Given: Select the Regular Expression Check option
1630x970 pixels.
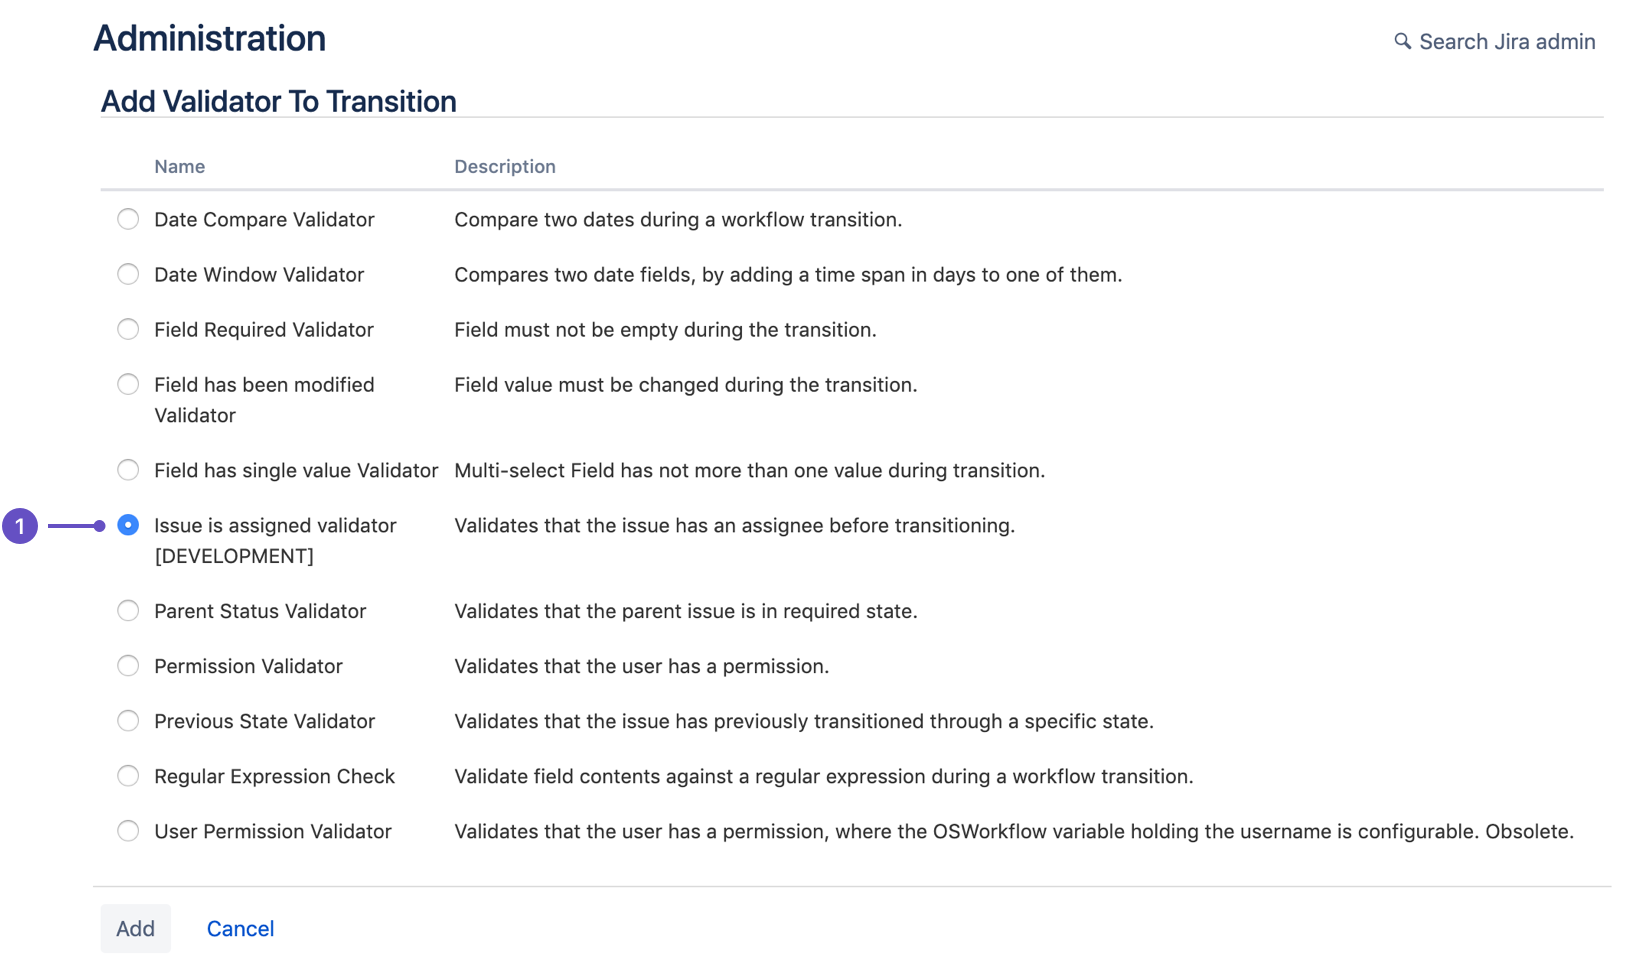Looking at the screenshot, I should click(x=128, y=776).
